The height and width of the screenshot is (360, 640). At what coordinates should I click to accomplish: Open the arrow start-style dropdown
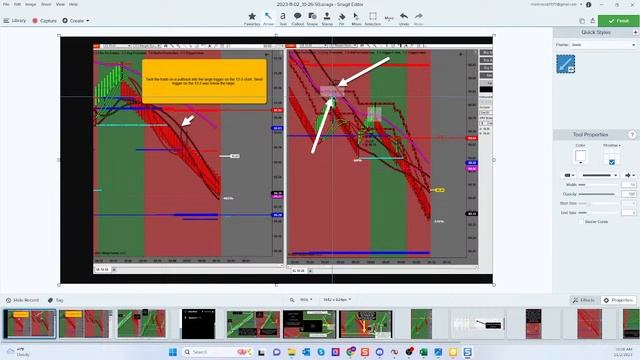(569, 175)
